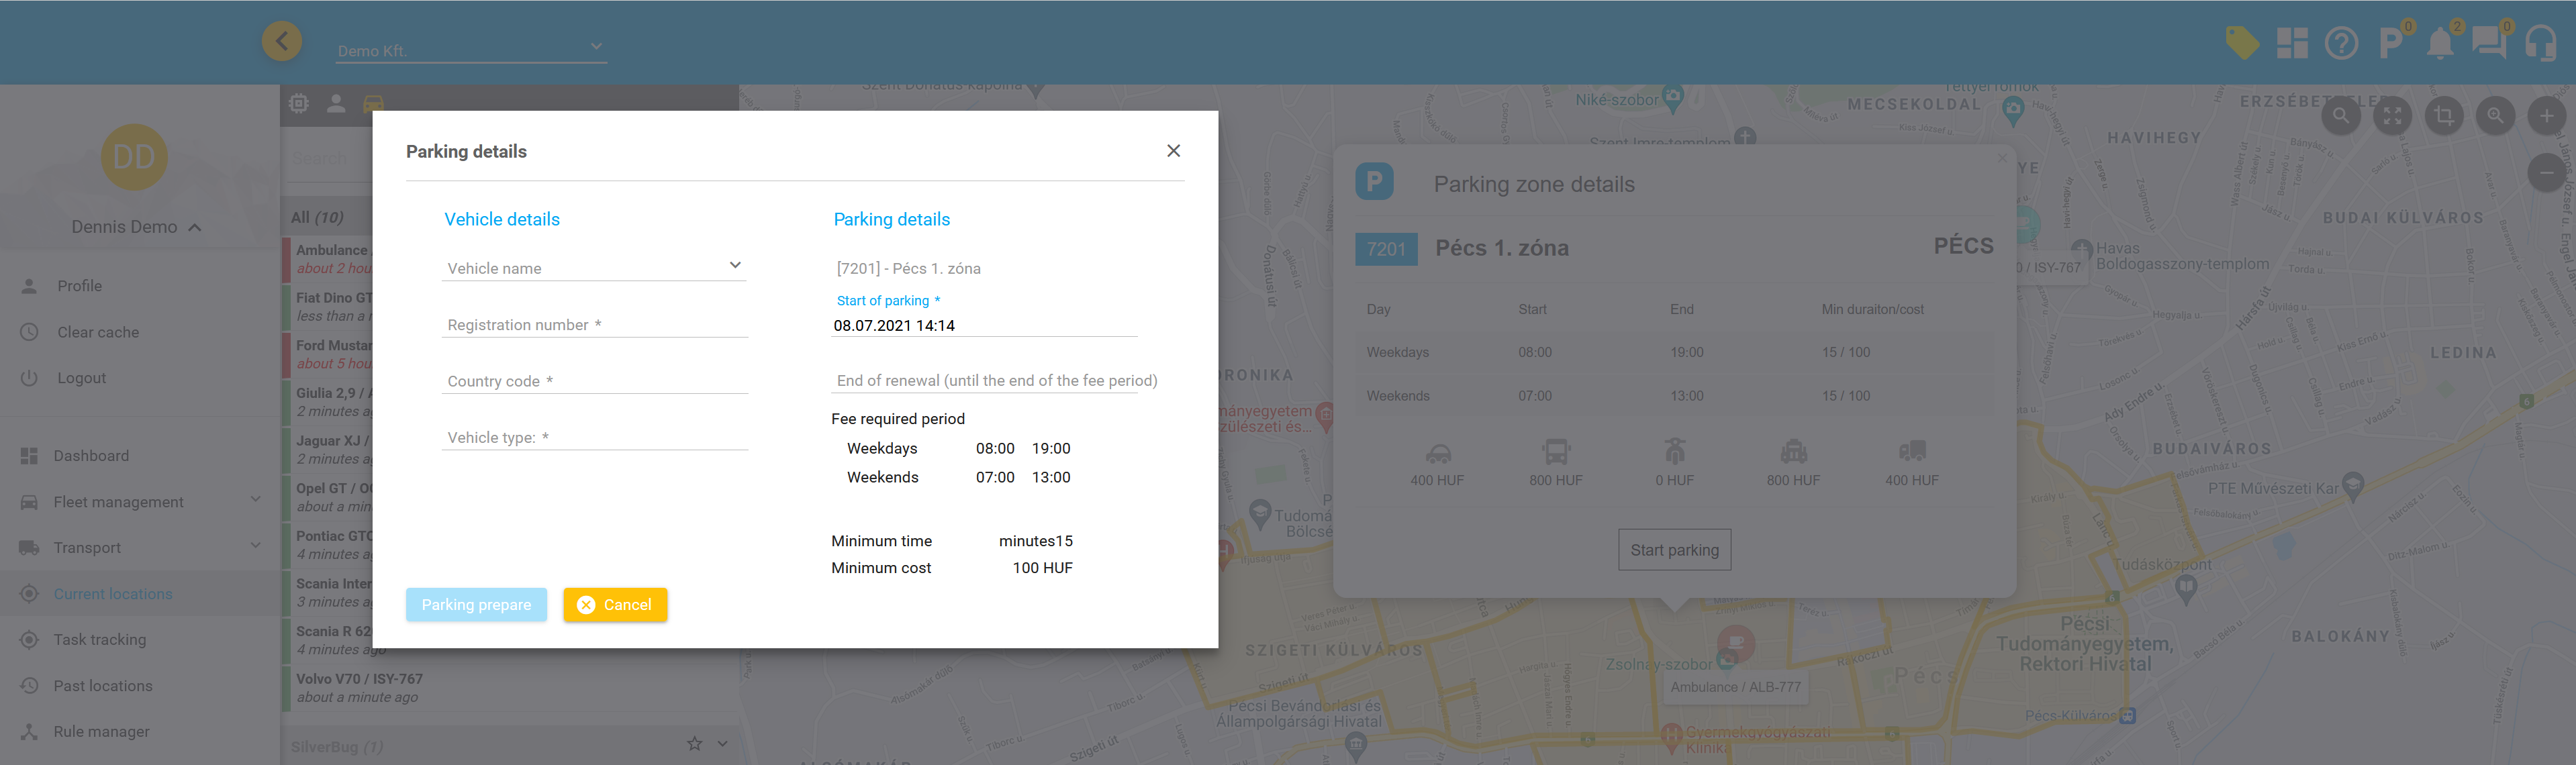Expand the Vehicle name dropdown
Image resolution: width=2576 pixels, height=765 pixels.
pos(594,267)
